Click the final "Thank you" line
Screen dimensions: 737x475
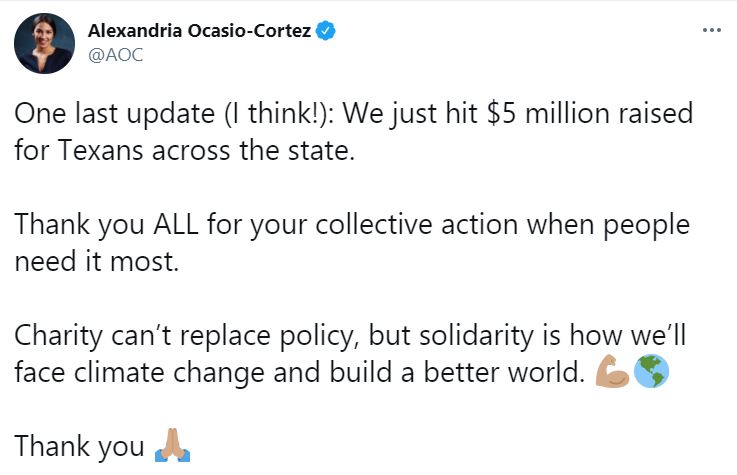[79, 446]
